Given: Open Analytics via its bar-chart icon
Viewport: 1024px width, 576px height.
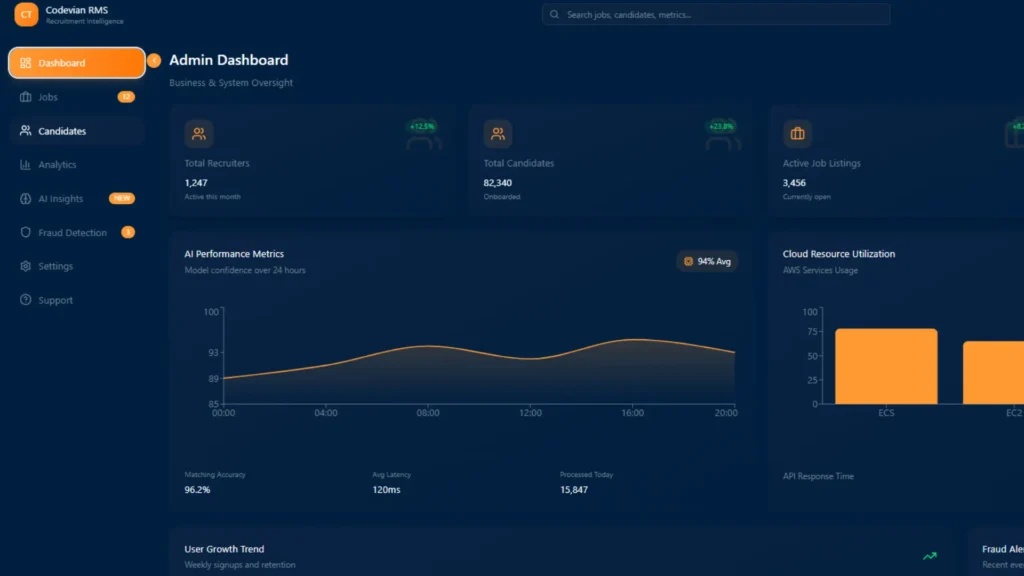Looking at the screenshot, I should 24,164.
